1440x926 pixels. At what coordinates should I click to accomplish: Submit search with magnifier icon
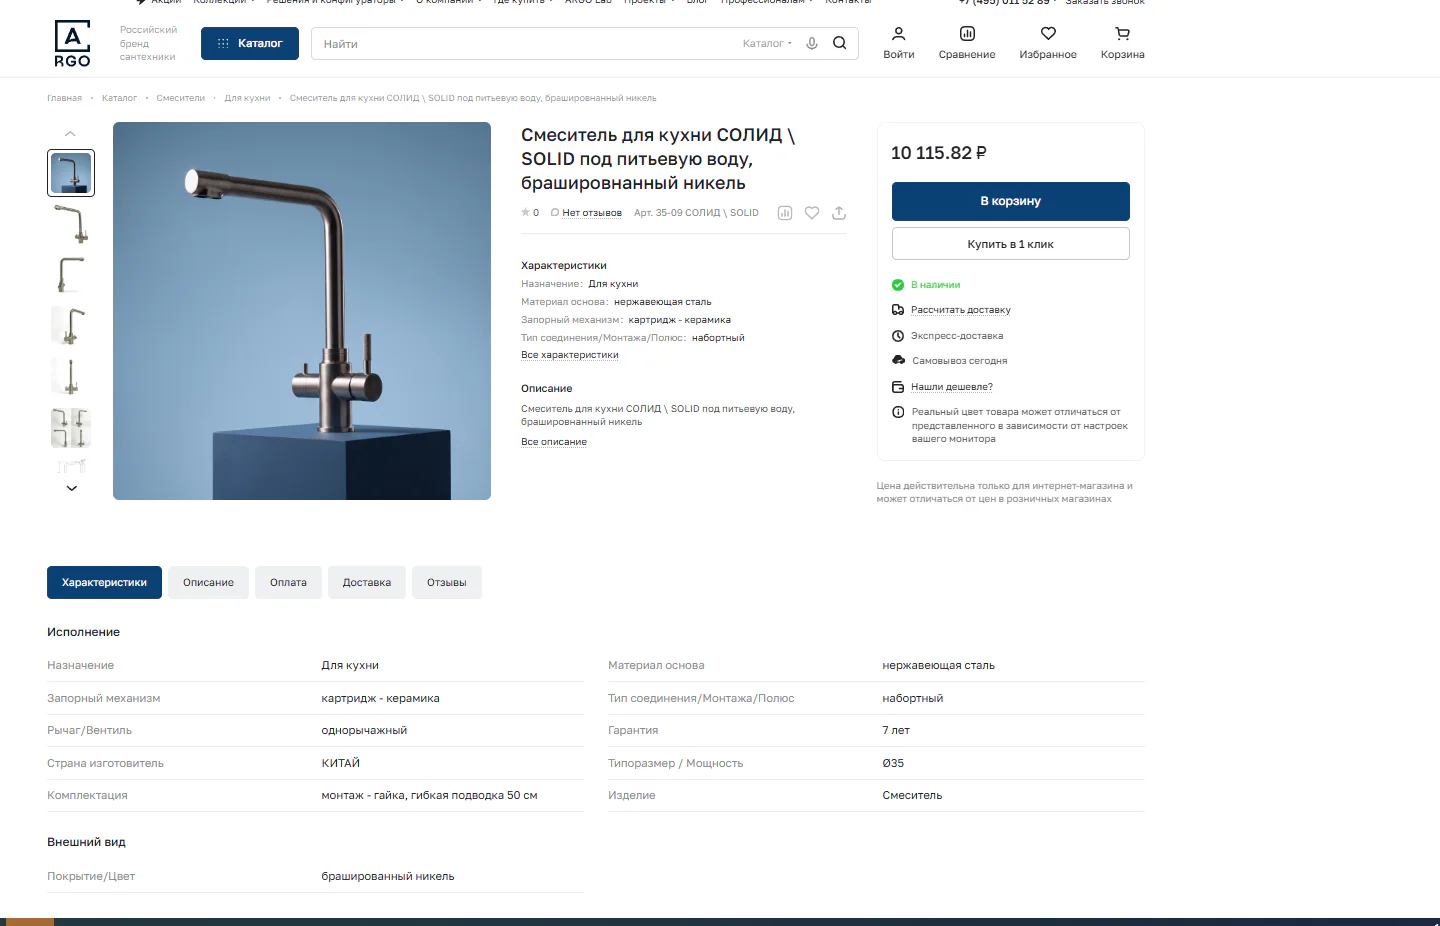click(840, 43)
